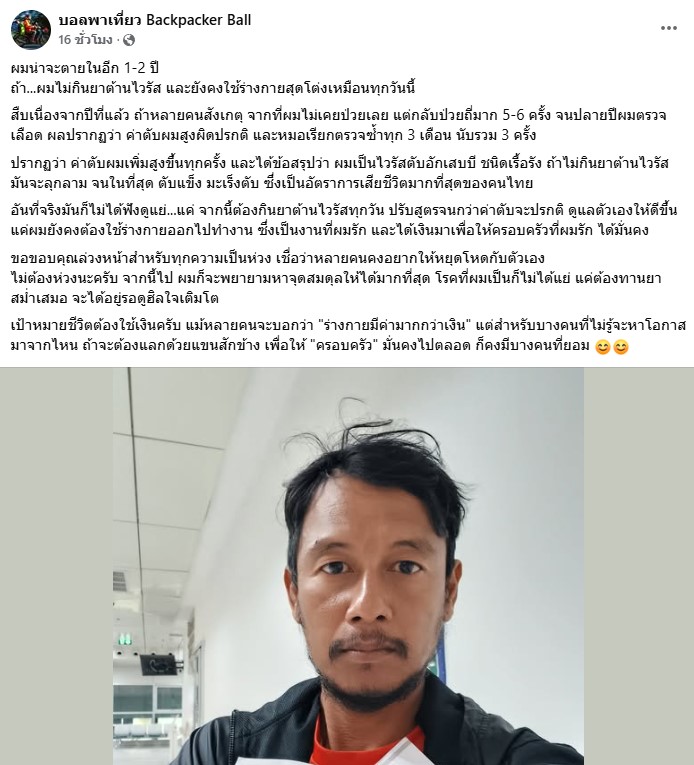
Task: Click the first smiling emoji in post
Action: tap(603, 347)
